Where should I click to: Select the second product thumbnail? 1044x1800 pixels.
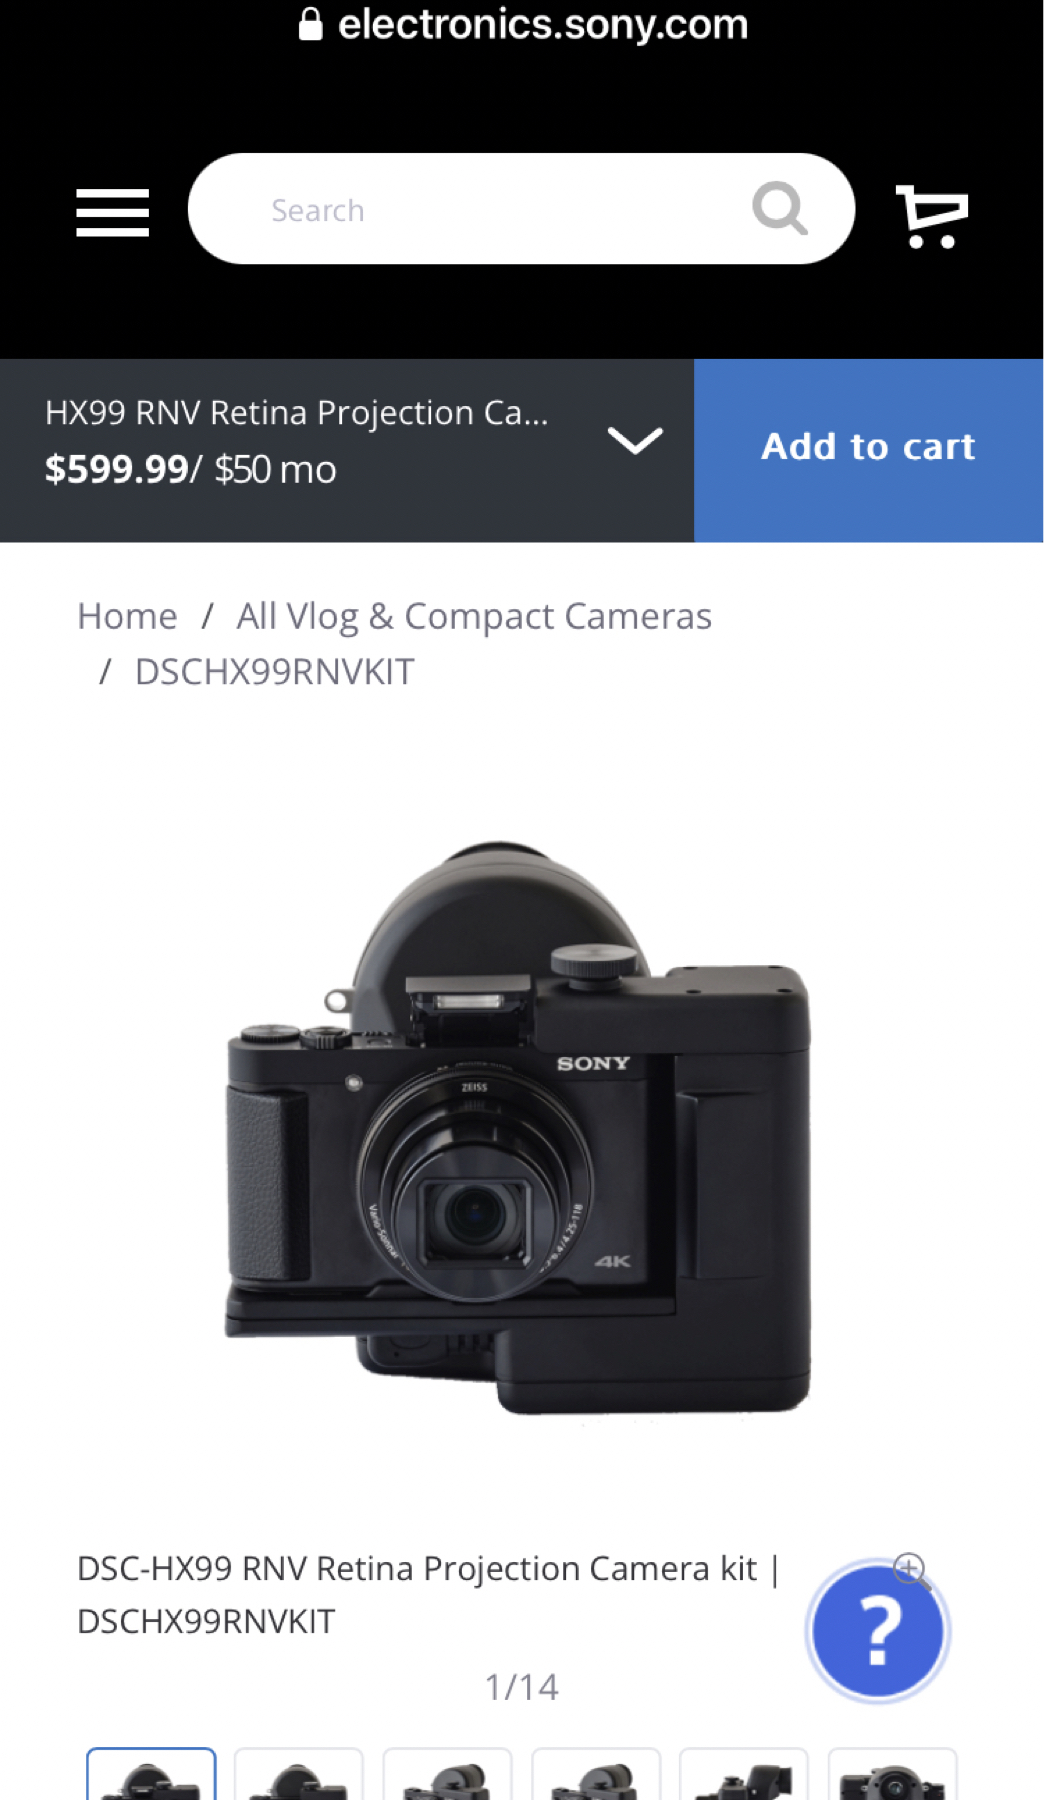(x=299, y=1774)
